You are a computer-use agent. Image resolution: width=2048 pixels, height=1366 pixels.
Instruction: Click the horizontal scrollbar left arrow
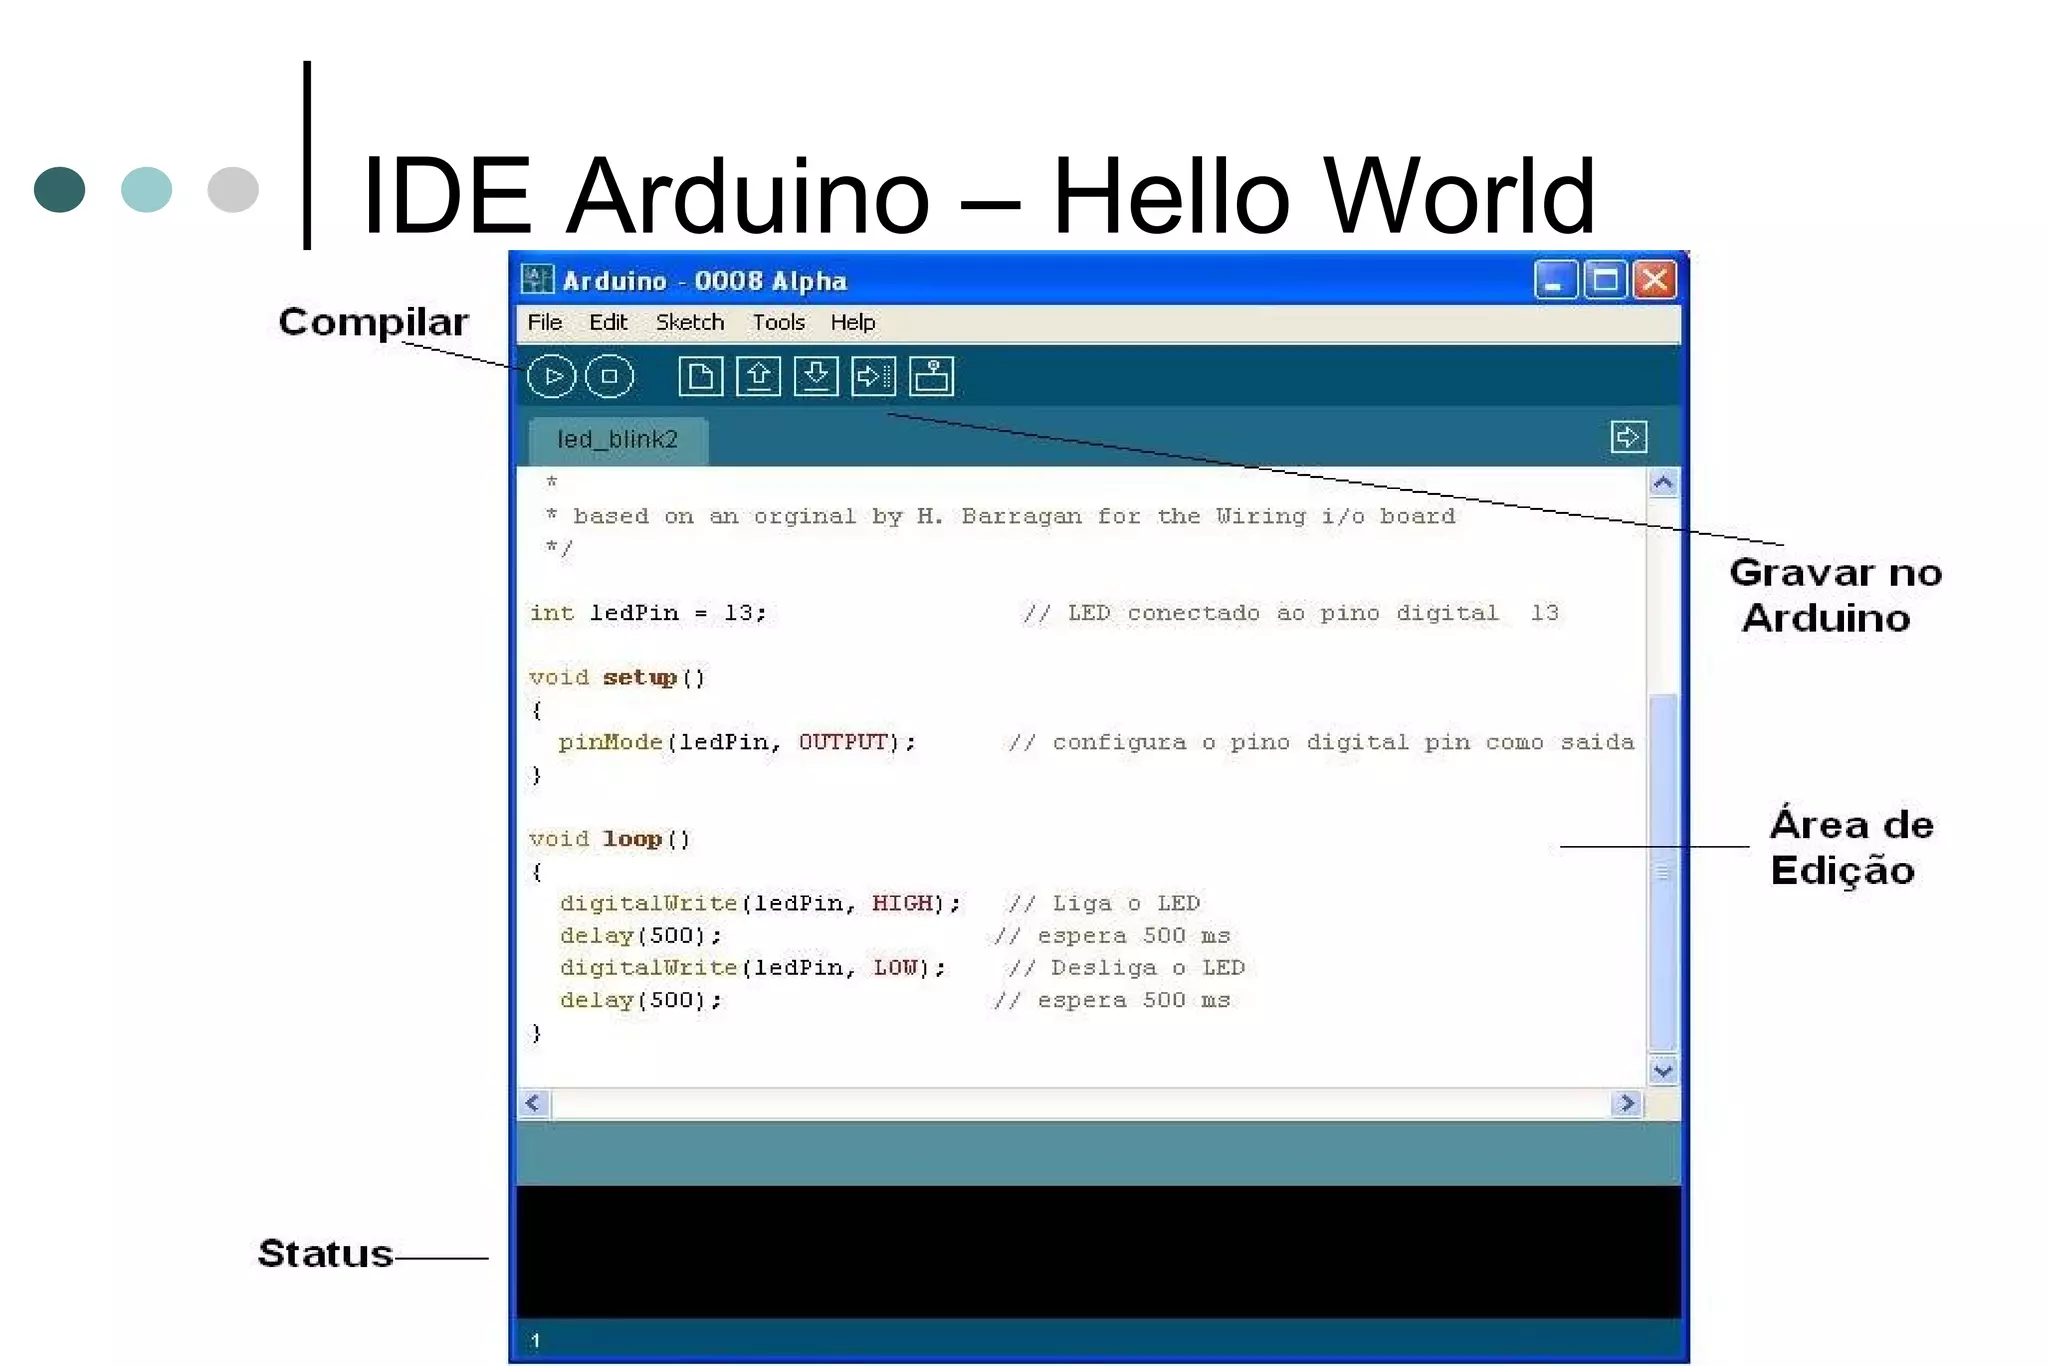(533, 1103)
